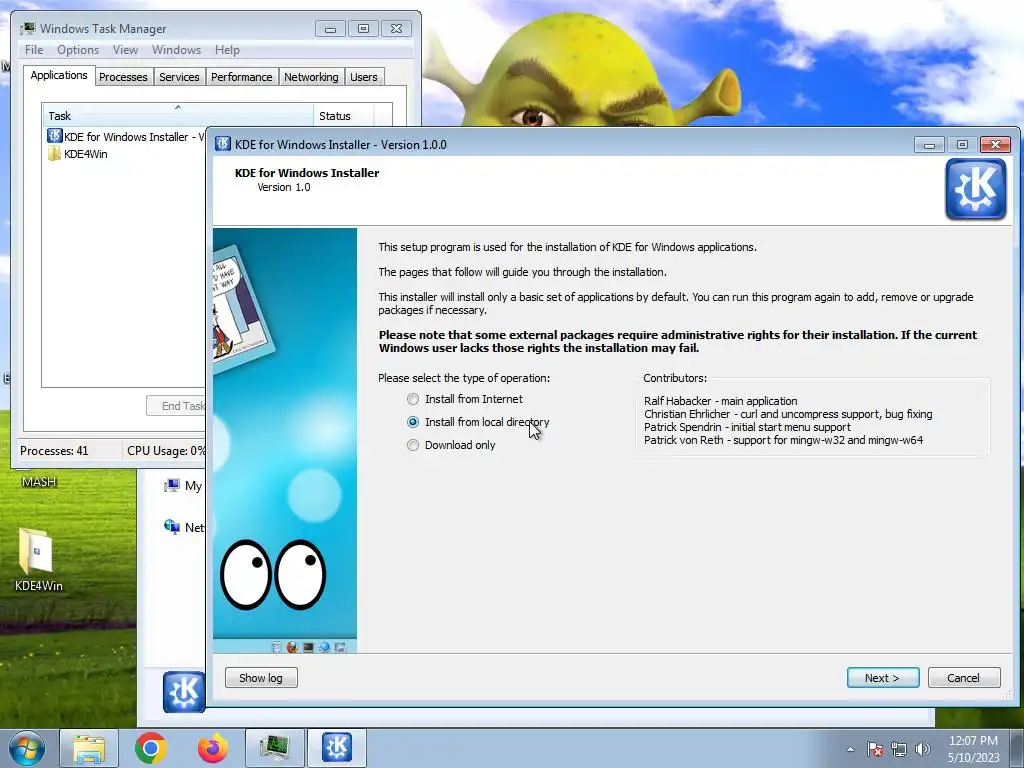Open Help menu in Task Manager
The width and height of the screenshot is (1024, 768).
[x=227, y=50]
